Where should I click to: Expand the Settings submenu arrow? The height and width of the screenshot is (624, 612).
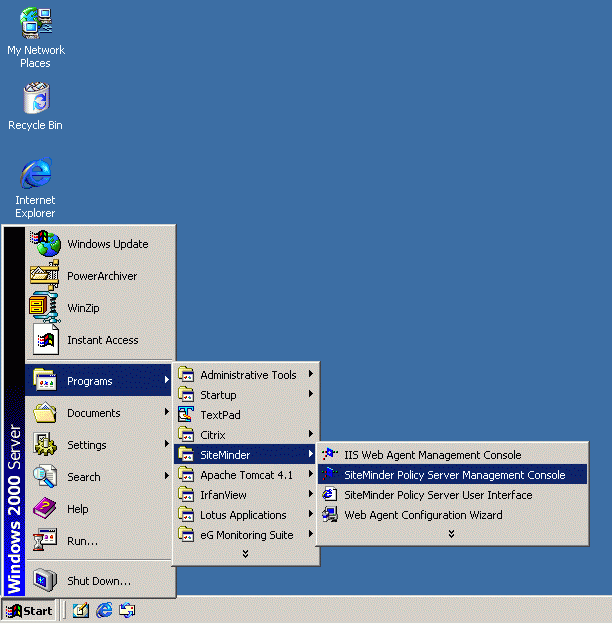pos(167,444)
